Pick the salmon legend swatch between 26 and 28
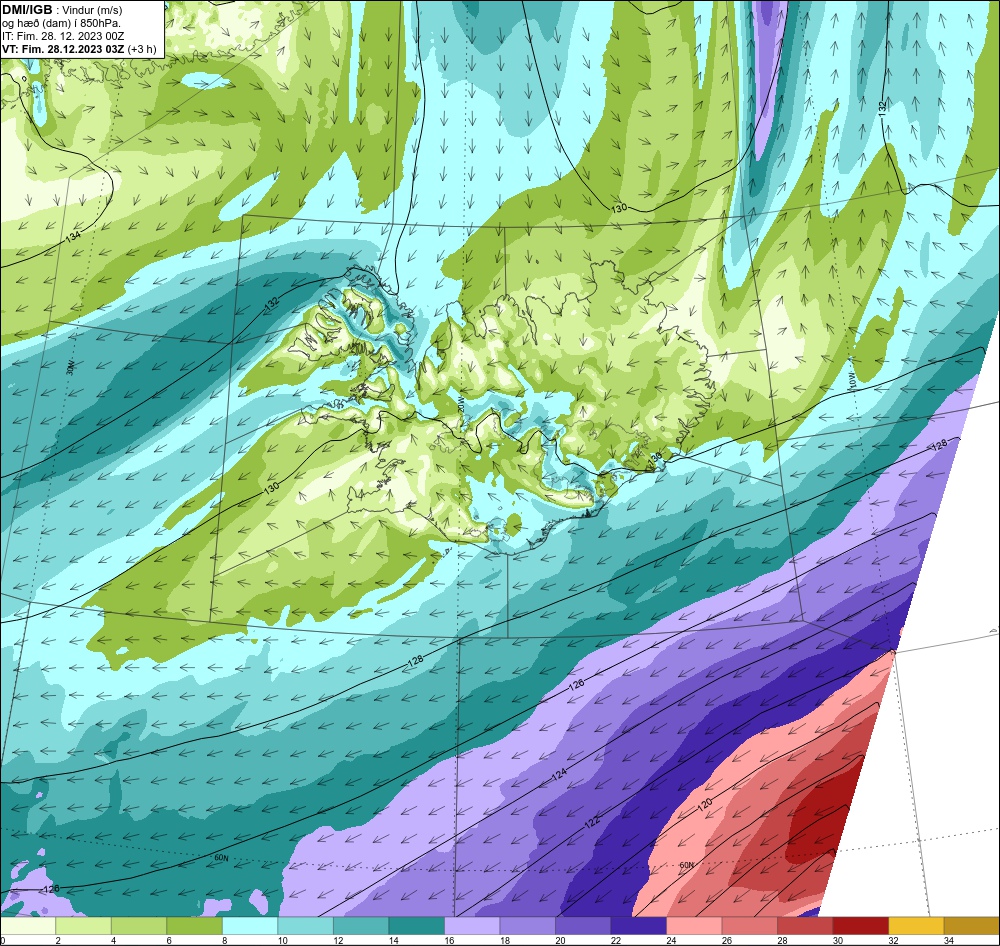The height and width of the screenshot is (946, 1000). [749, 926]
